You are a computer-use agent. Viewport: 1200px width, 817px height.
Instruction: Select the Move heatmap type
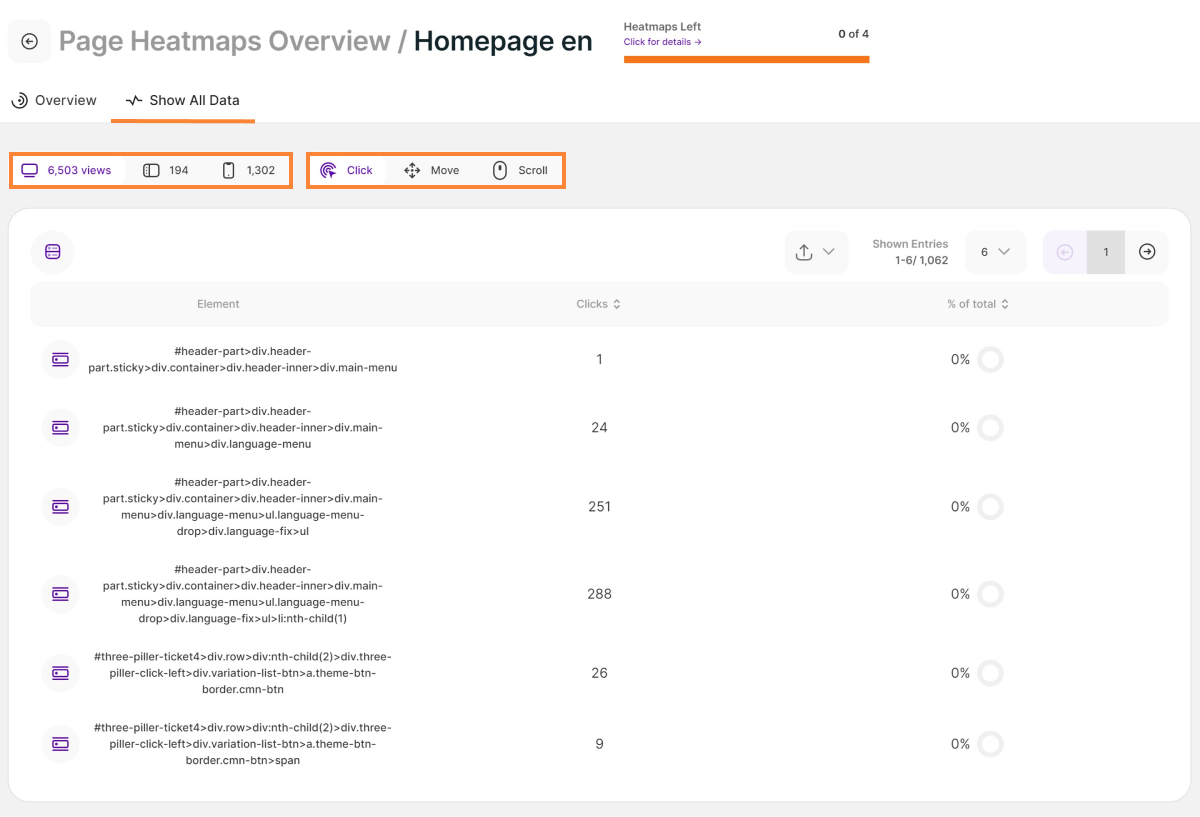[x=431, y=170]
